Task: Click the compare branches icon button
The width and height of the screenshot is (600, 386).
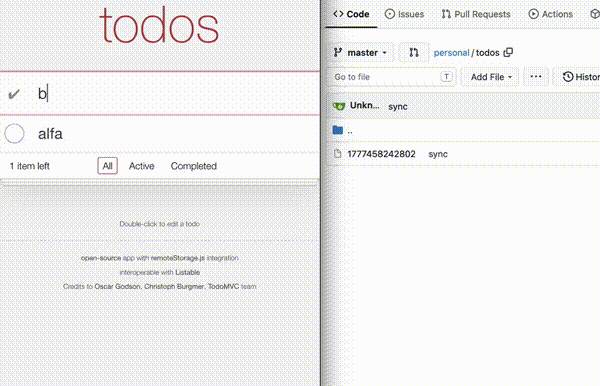Action: [x=414, y=52]
